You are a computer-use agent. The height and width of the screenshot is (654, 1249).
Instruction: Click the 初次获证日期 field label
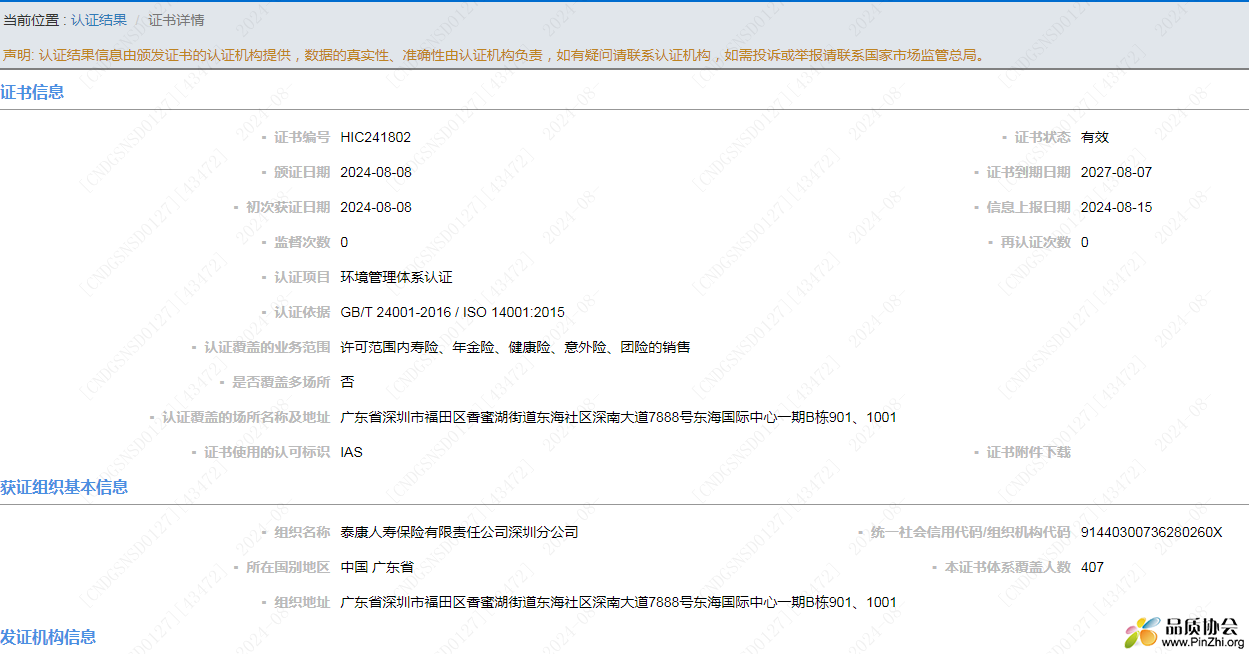[x=288, y=207]
